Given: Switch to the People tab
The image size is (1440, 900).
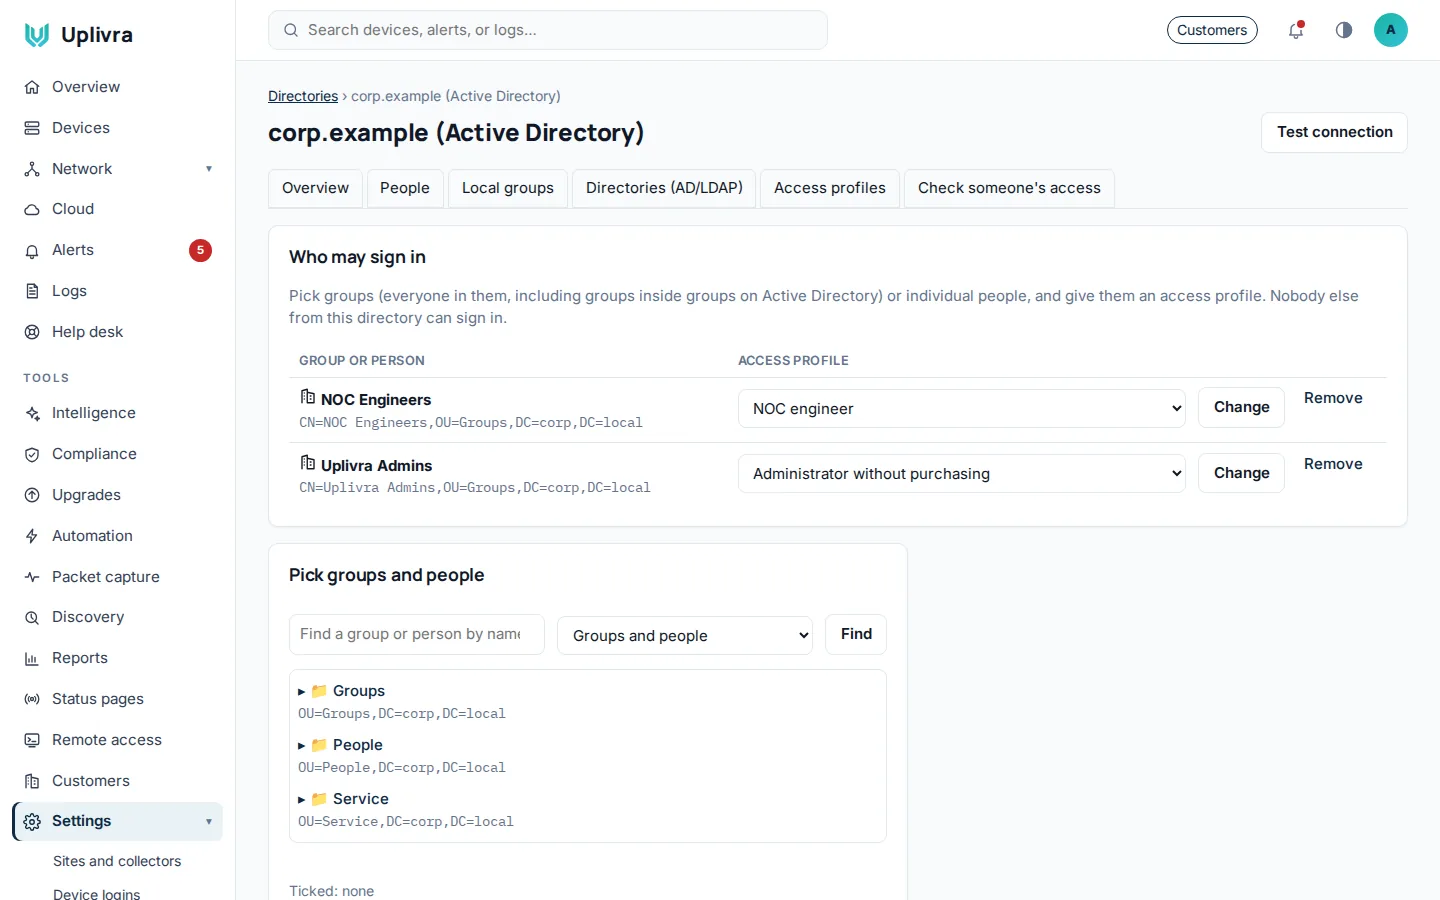Looking at the screenshot, I should (x=405, y=188).
